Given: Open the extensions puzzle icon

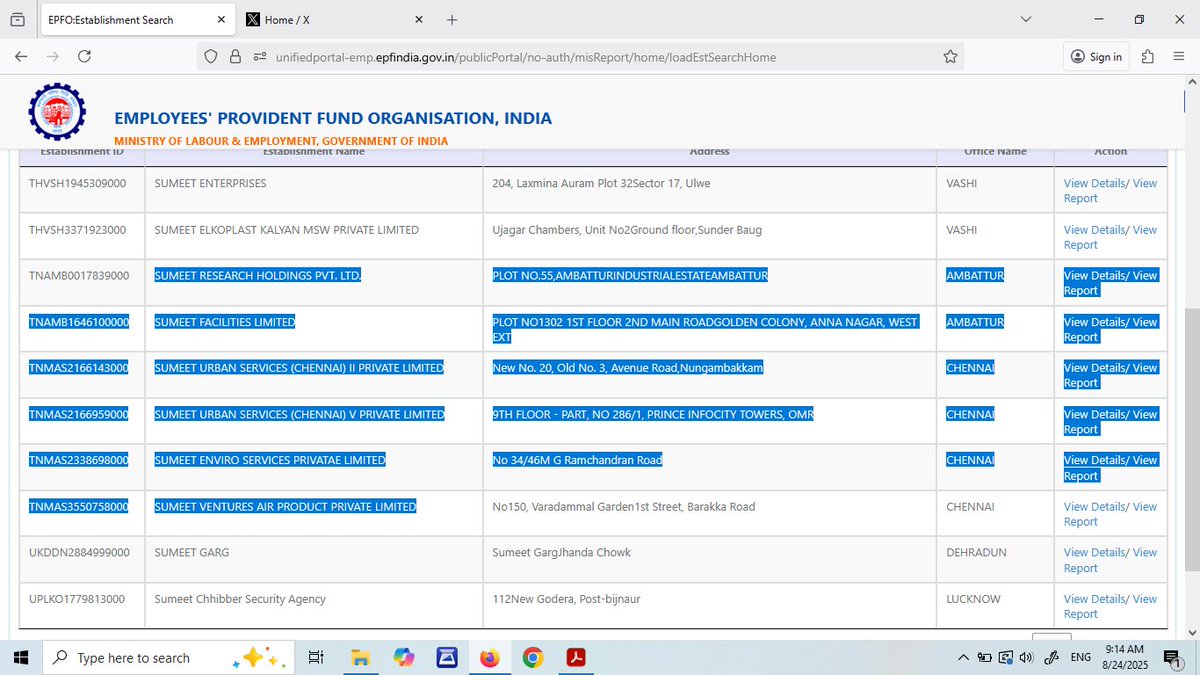Looking at the screenshot, I should [x=1148, y=57].
